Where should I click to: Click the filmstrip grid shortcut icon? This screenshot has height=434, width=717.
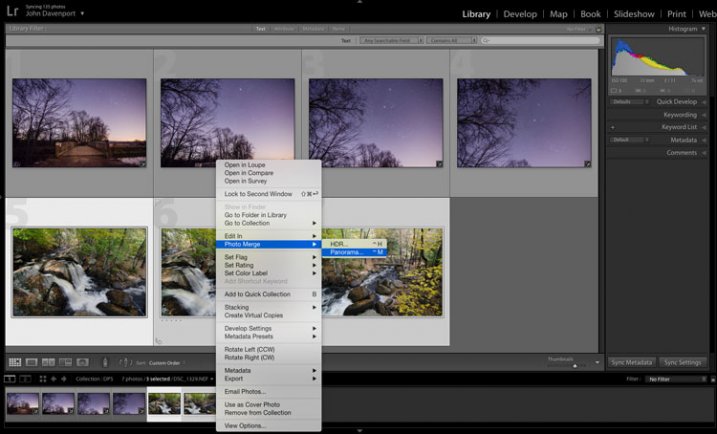tap(42, 379)
